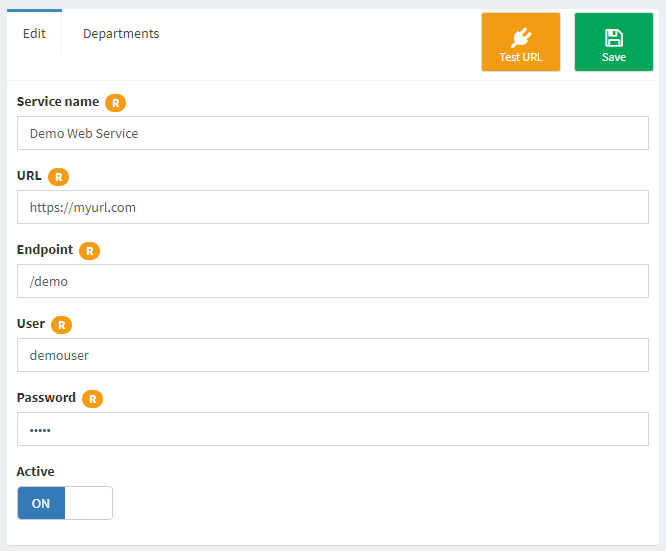This screenshot has width=666, height=551.
Task: Switch to the Departments tab
Action: (x=121, y=34)
